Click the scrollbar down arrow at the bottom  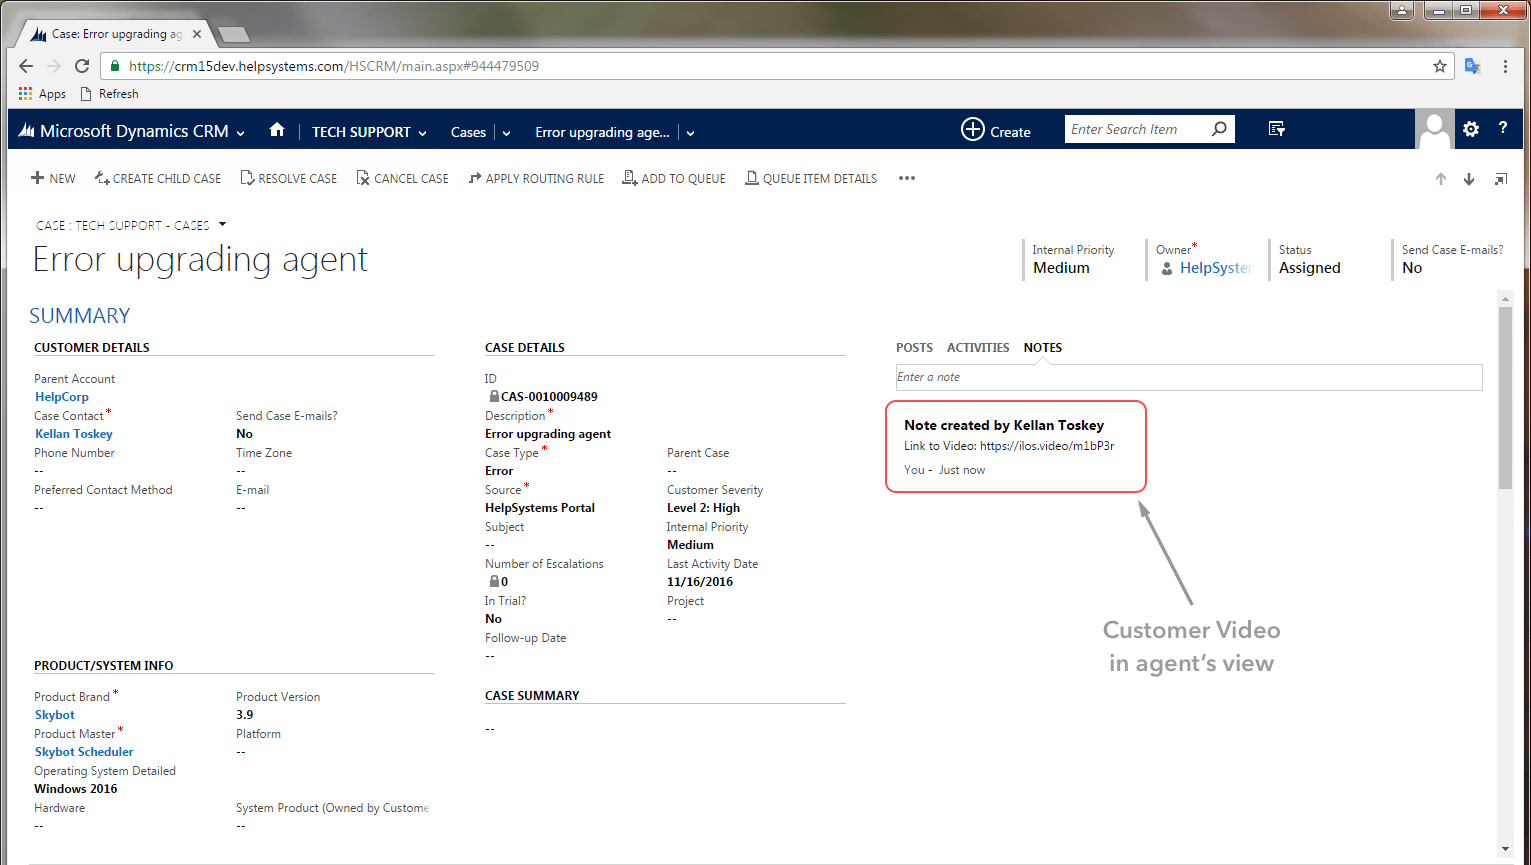click(x=1506, y=849)
